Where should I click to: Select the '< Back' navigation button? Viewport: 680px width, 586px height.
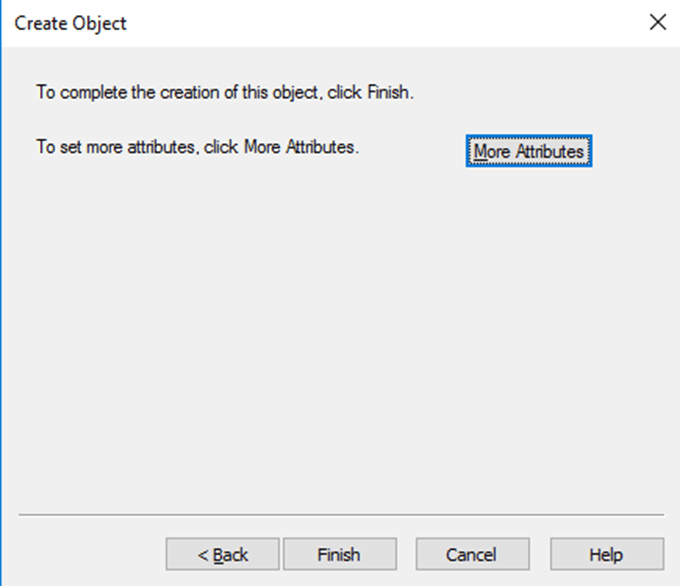click(223, 554)
